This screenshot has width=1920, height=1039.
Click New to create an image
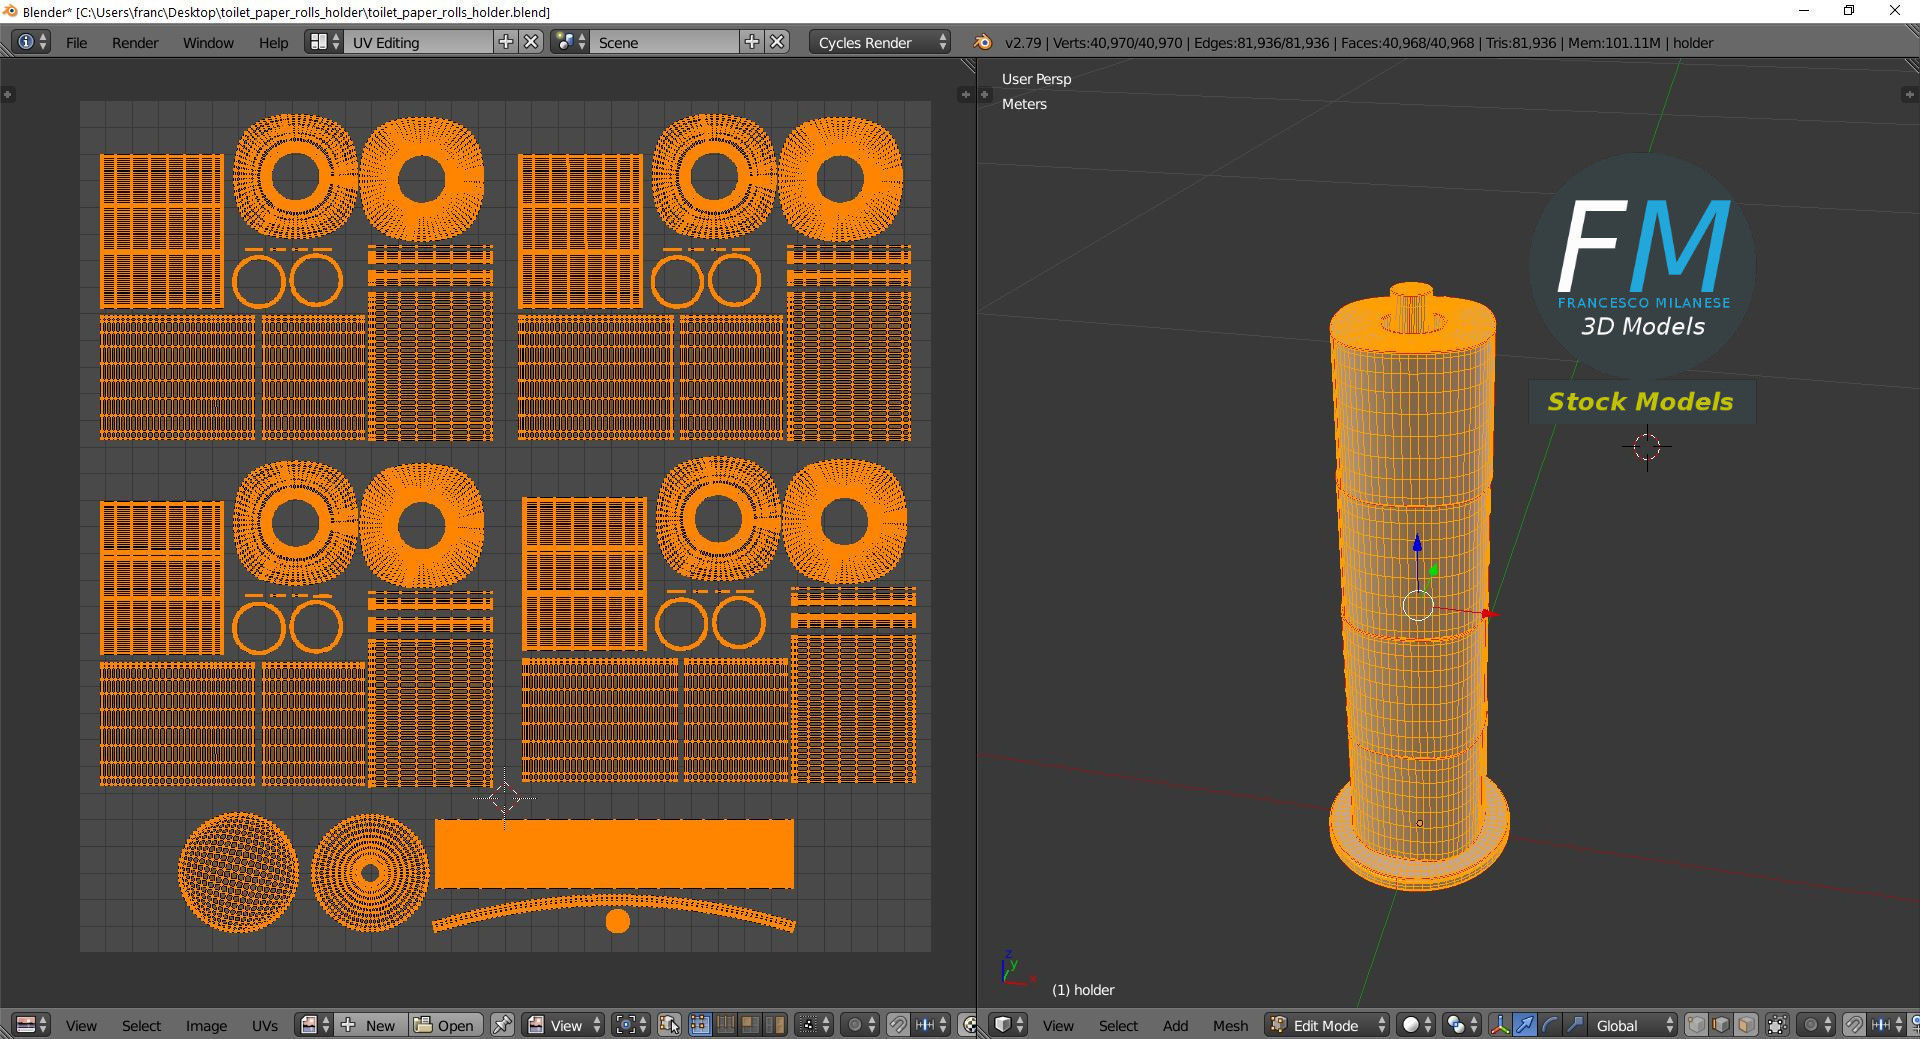coord(369,1025)
